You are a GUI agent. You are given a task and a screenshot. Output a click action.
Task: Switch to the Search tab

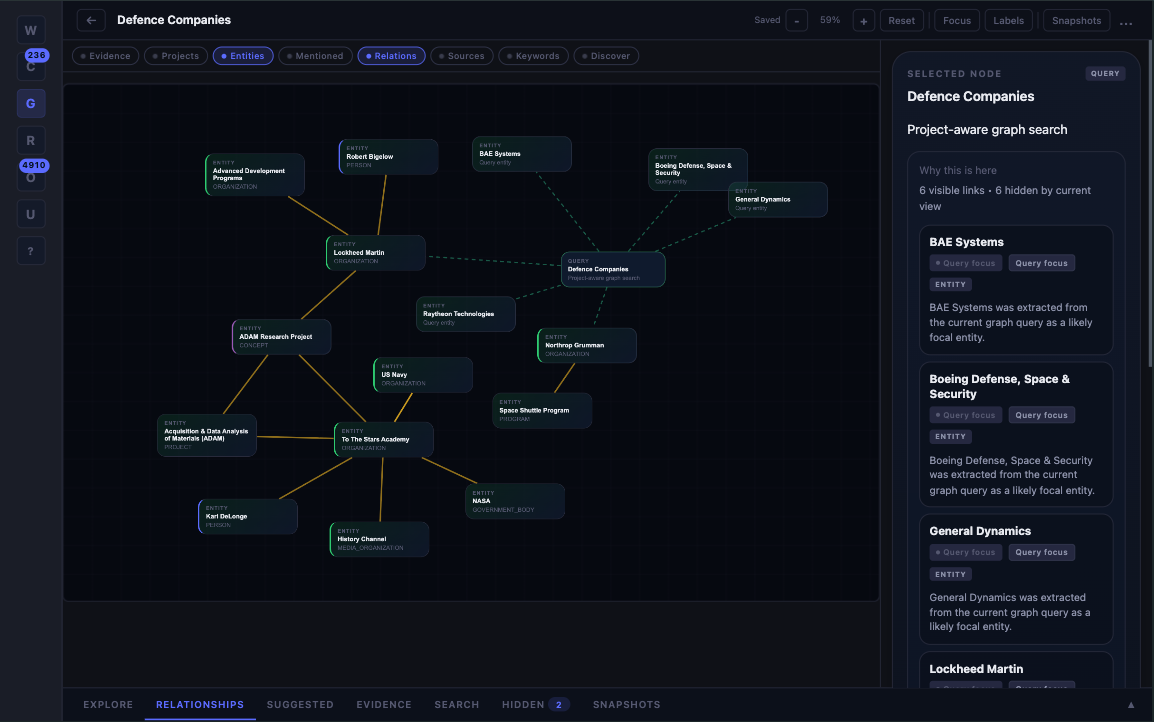click(x=456, y=704)
